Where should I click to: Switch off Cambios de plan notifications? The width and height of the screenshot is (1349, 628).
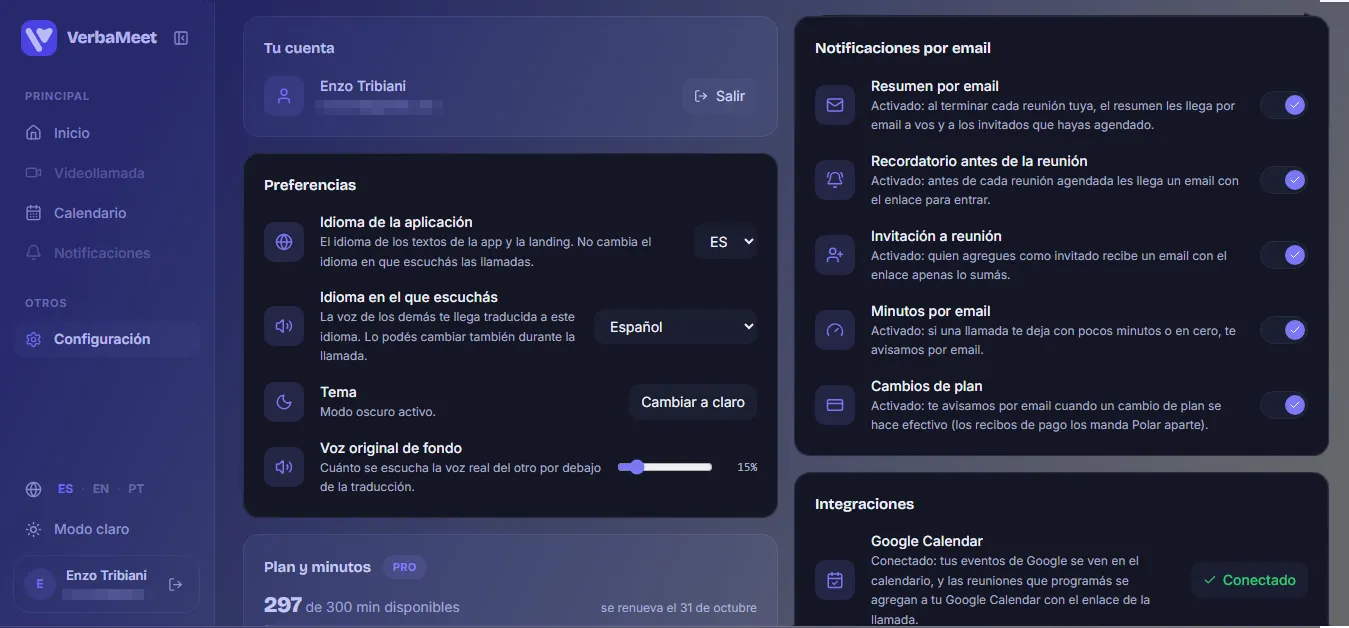tap(1283, 405)
